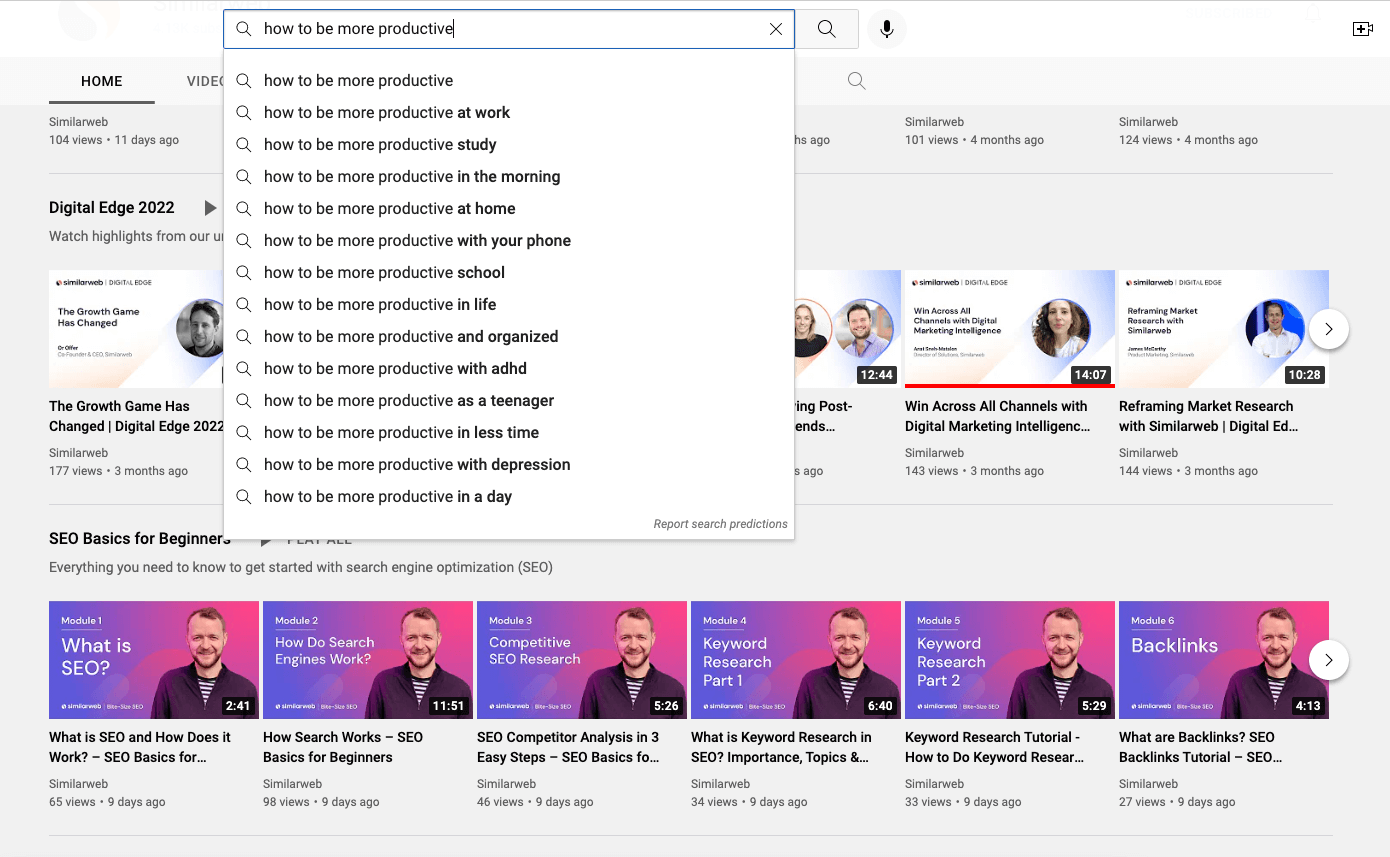Click the channel search magnifier icon
This screenshot has width=1390, height=857.
[856, 81]
